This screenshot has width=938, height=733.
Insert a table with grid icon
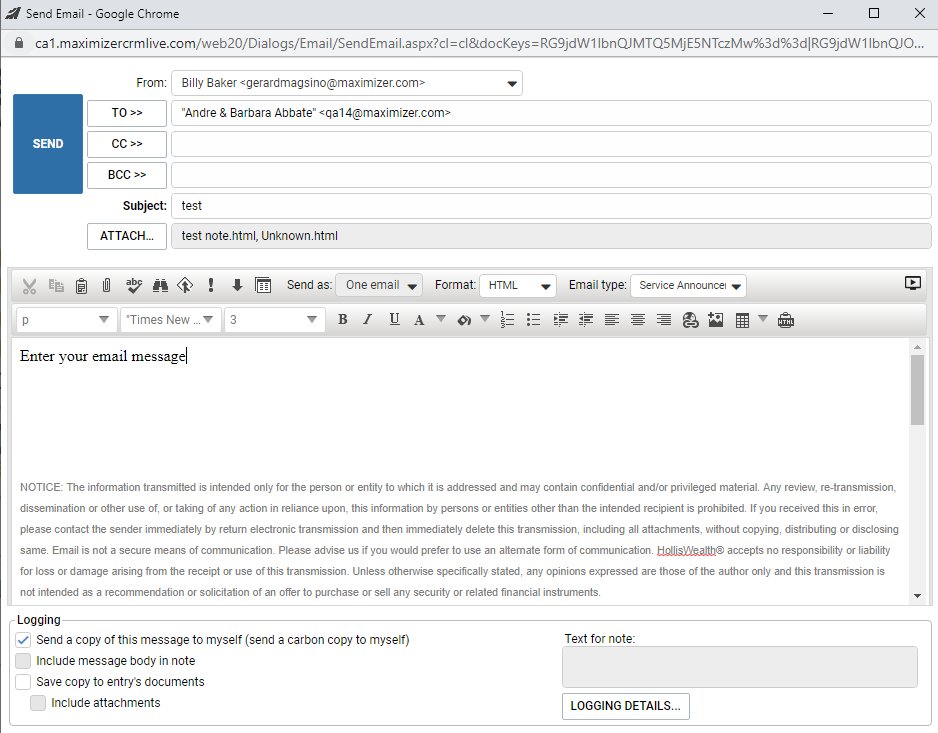click(742, 320)
